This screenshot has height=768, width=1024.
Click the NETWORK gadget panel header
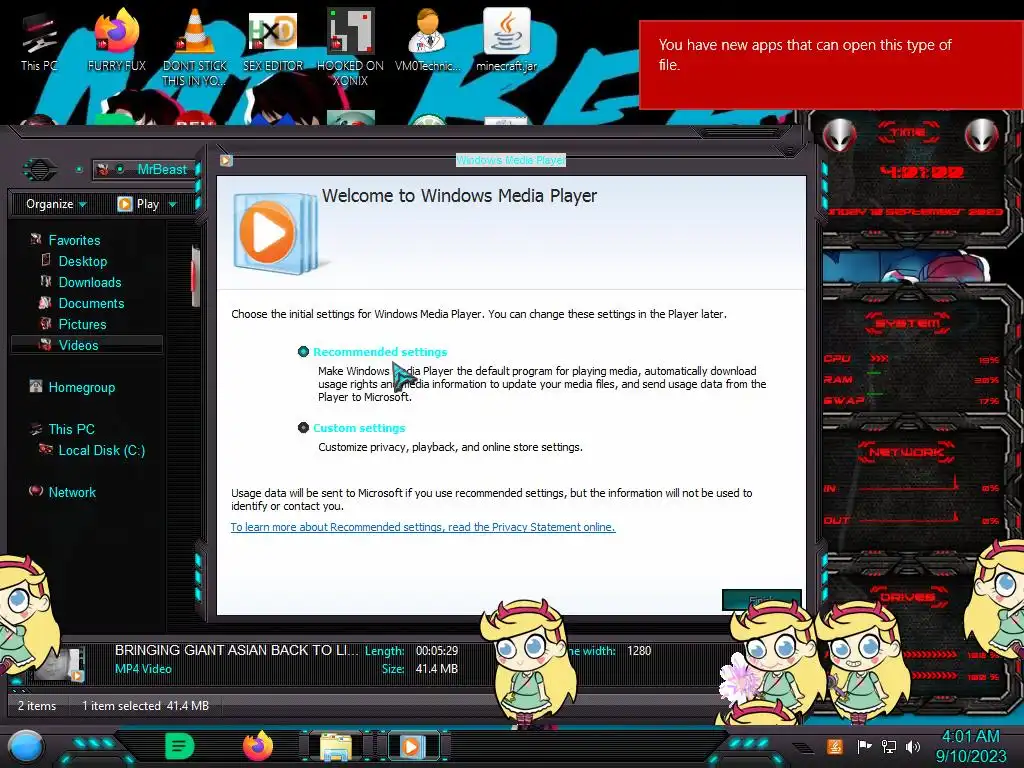(x=906, y=451)
